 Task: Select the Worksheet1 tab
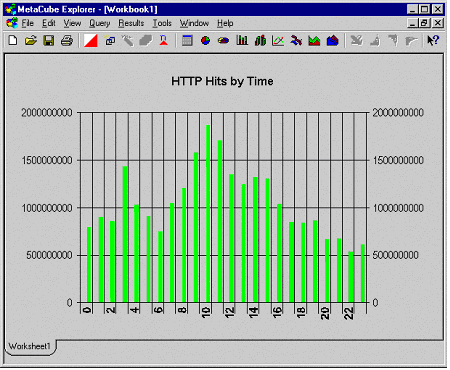tap(30, 347)
